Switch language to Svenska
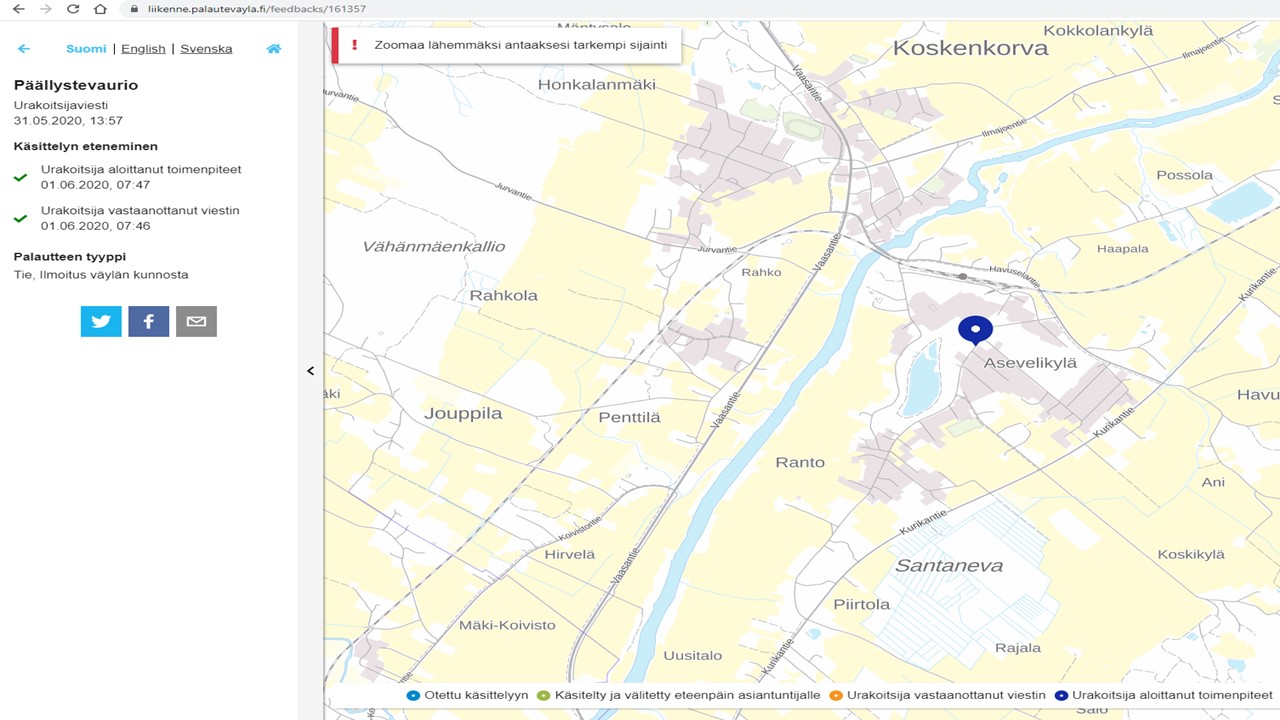The height and width of the screenshot is (720, 1280). pyautogui.click(x=206, y=49)
